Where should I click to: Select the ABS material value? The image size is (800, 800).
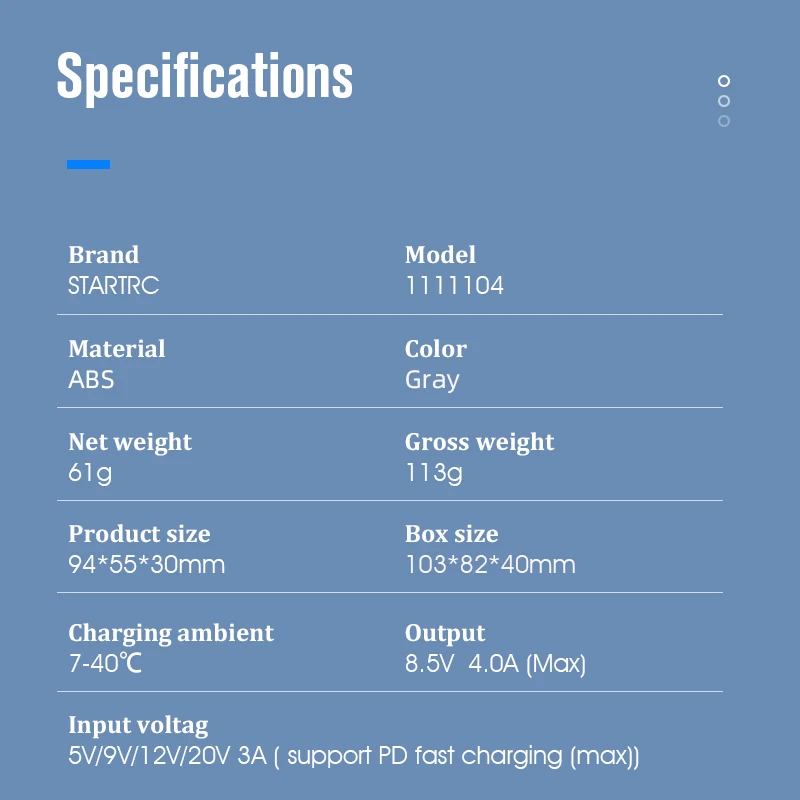[x=91, y=380]
